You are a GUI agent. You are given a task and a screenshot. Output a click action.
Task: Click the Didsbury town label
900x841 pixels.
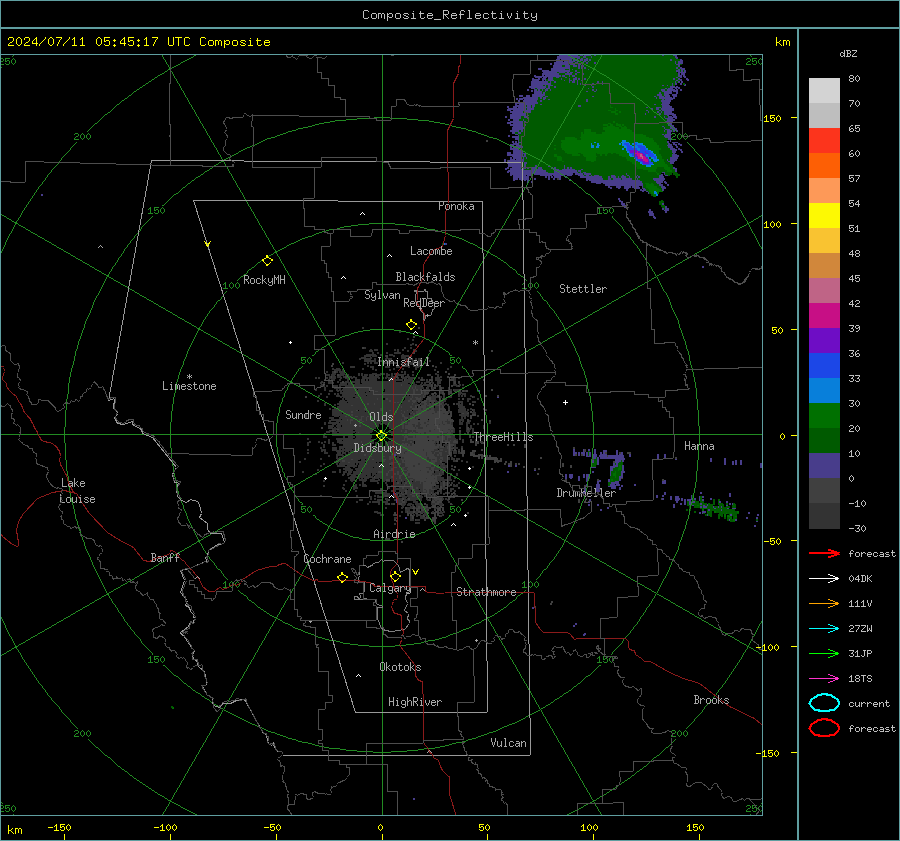[377, 448]
